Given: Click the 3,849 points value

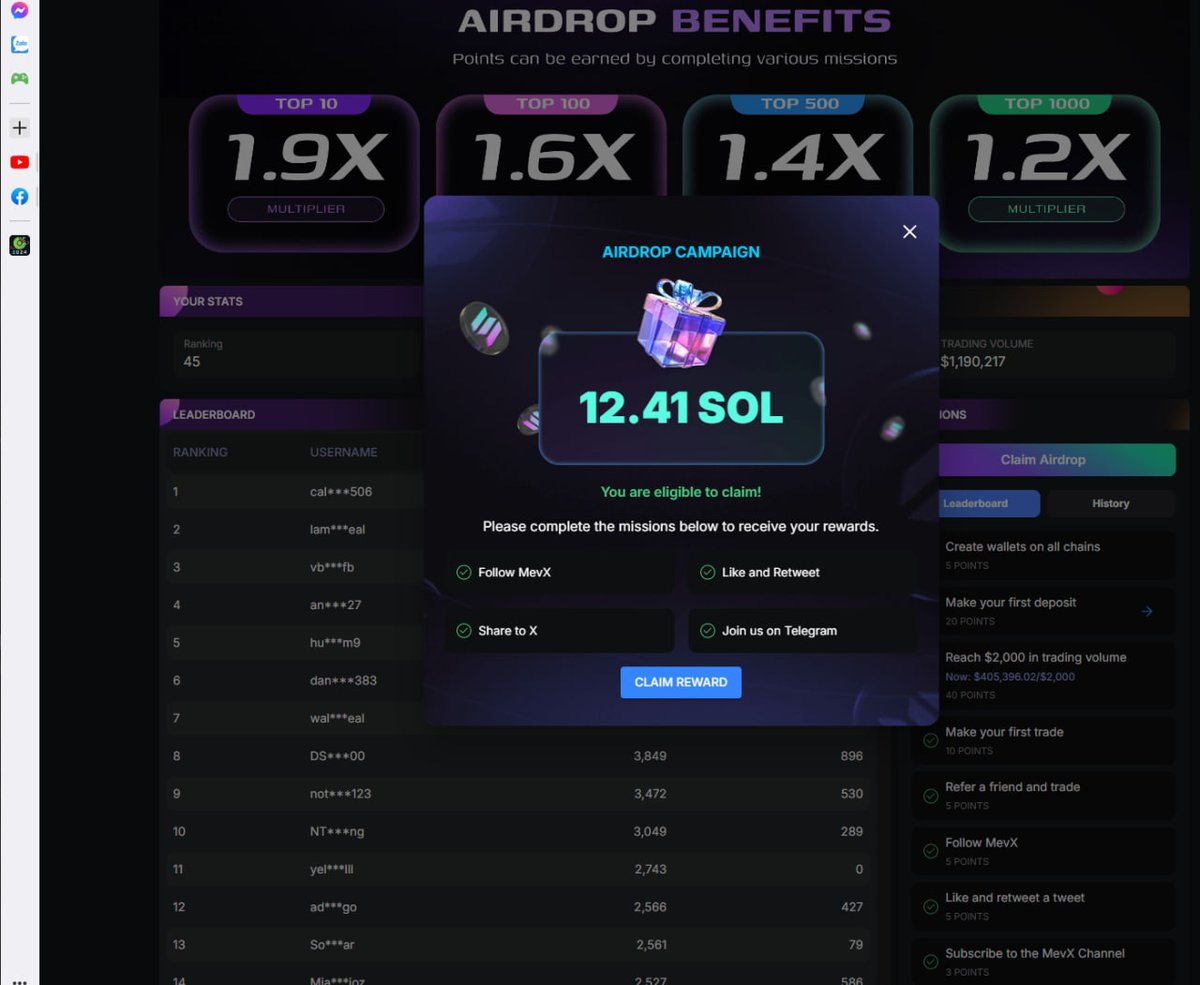Looking at the screenshot, I should [x=650, y=756].
